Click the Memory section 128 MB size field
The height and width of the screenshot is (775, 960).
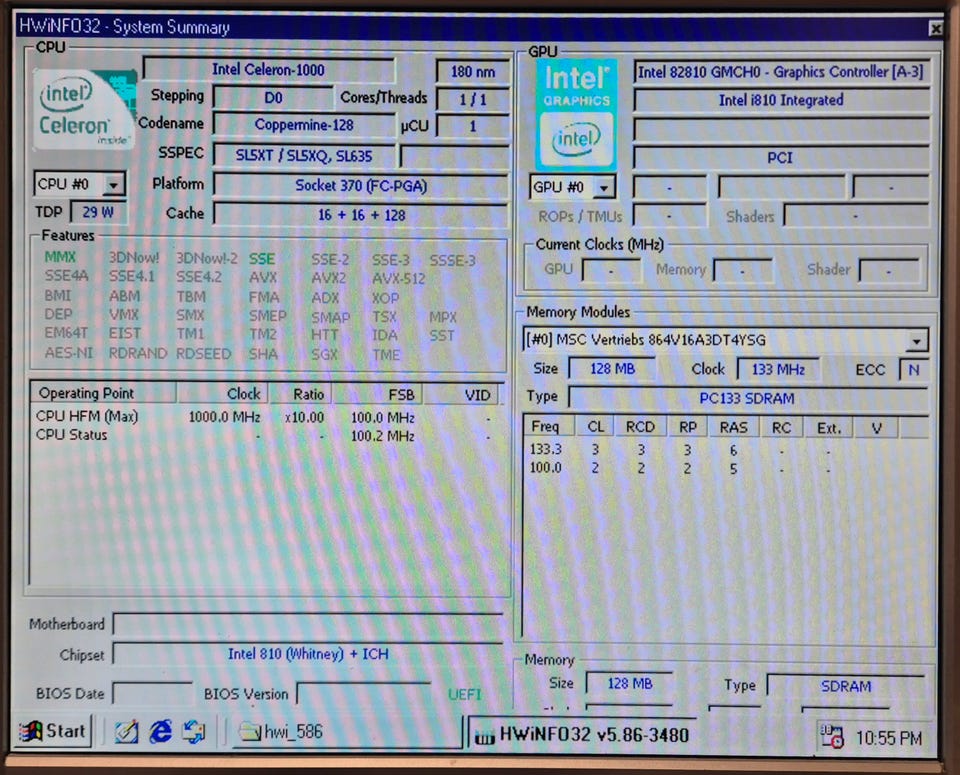click(629, 683)
